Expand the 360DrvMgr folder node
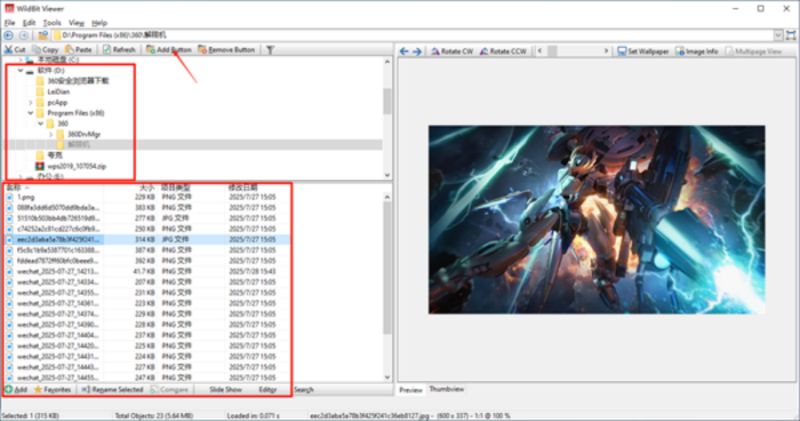Viewport: 800px width, 421px height. pos(51,134)
